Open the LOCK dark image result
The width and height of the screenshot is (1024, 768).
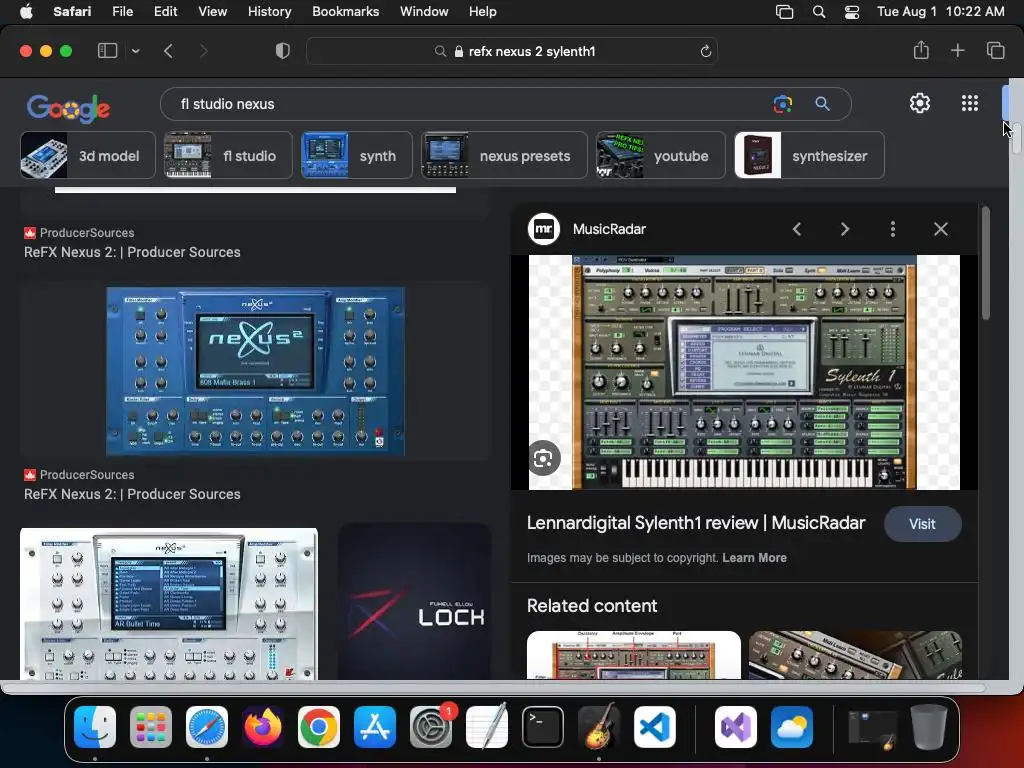pos(414,601)
